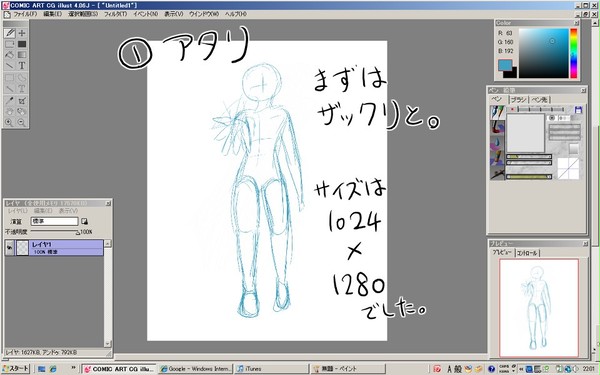Open 表示(V) menu in layer panel

click(x=68, y=211)
